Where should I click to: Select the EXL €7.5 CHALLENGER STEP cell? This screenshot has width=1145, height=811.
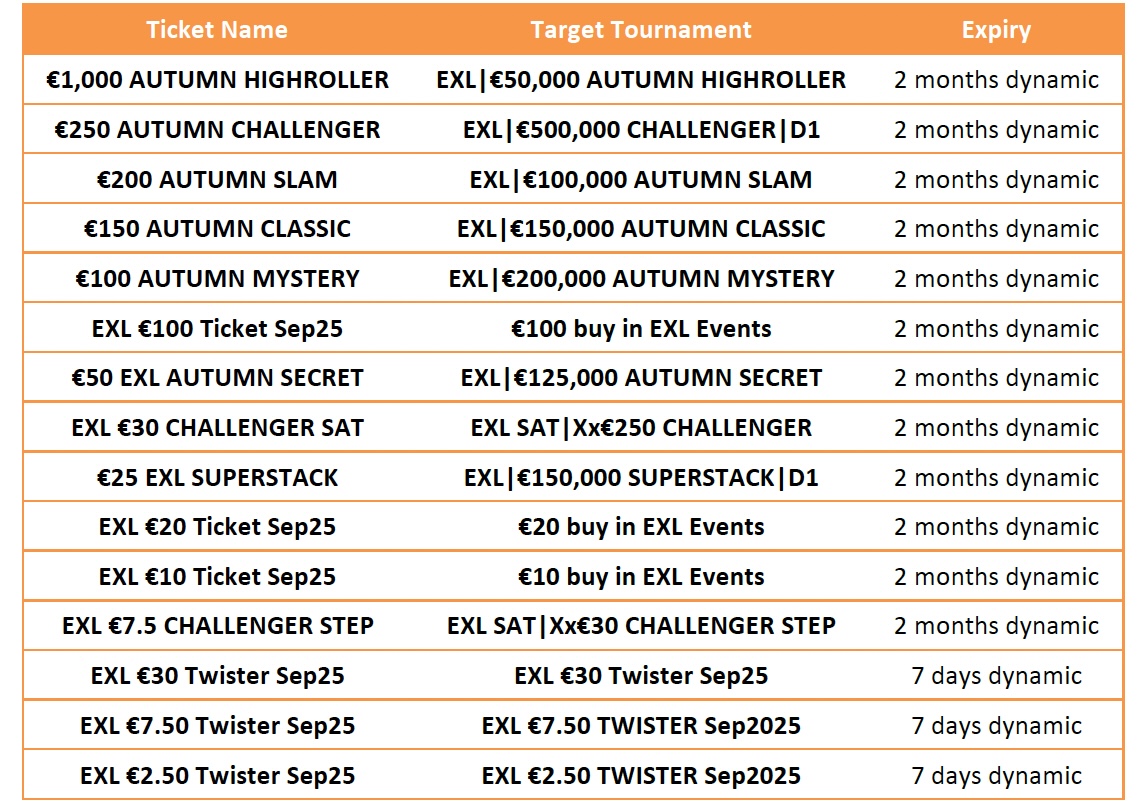point(217,626)
